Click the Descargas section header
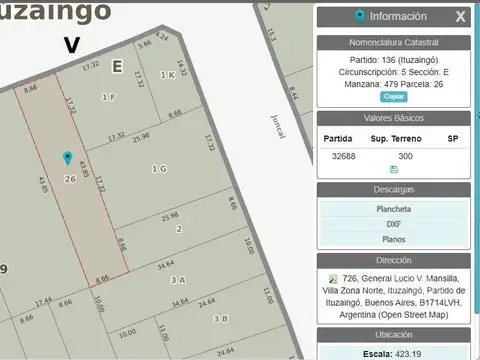The width and height of the screenshot is (480, 360). point(394,190)
